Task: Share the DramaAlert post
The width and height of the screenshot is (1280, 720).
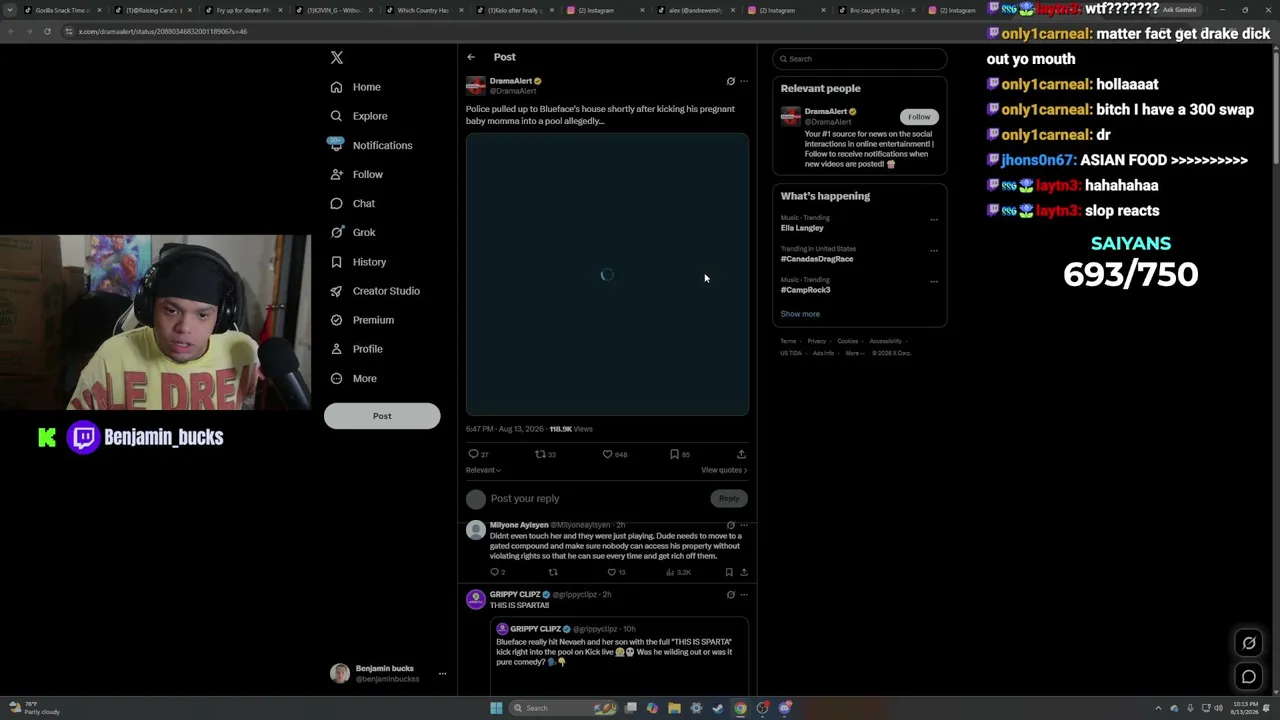Action: pyautogui.click(x=741, y=454)
